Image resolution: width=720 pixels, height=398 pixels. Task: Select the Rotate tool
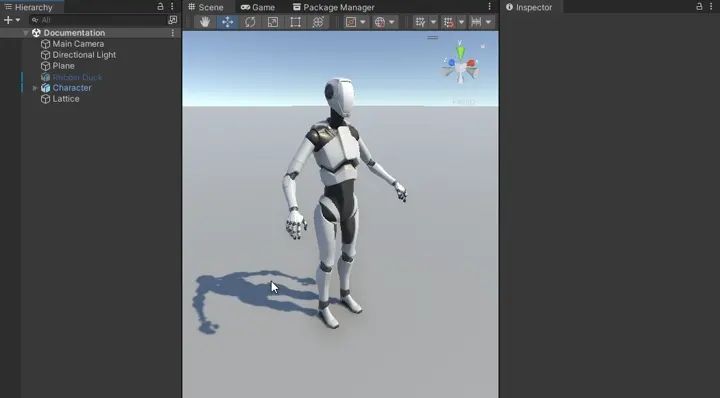tap(250, 22)
